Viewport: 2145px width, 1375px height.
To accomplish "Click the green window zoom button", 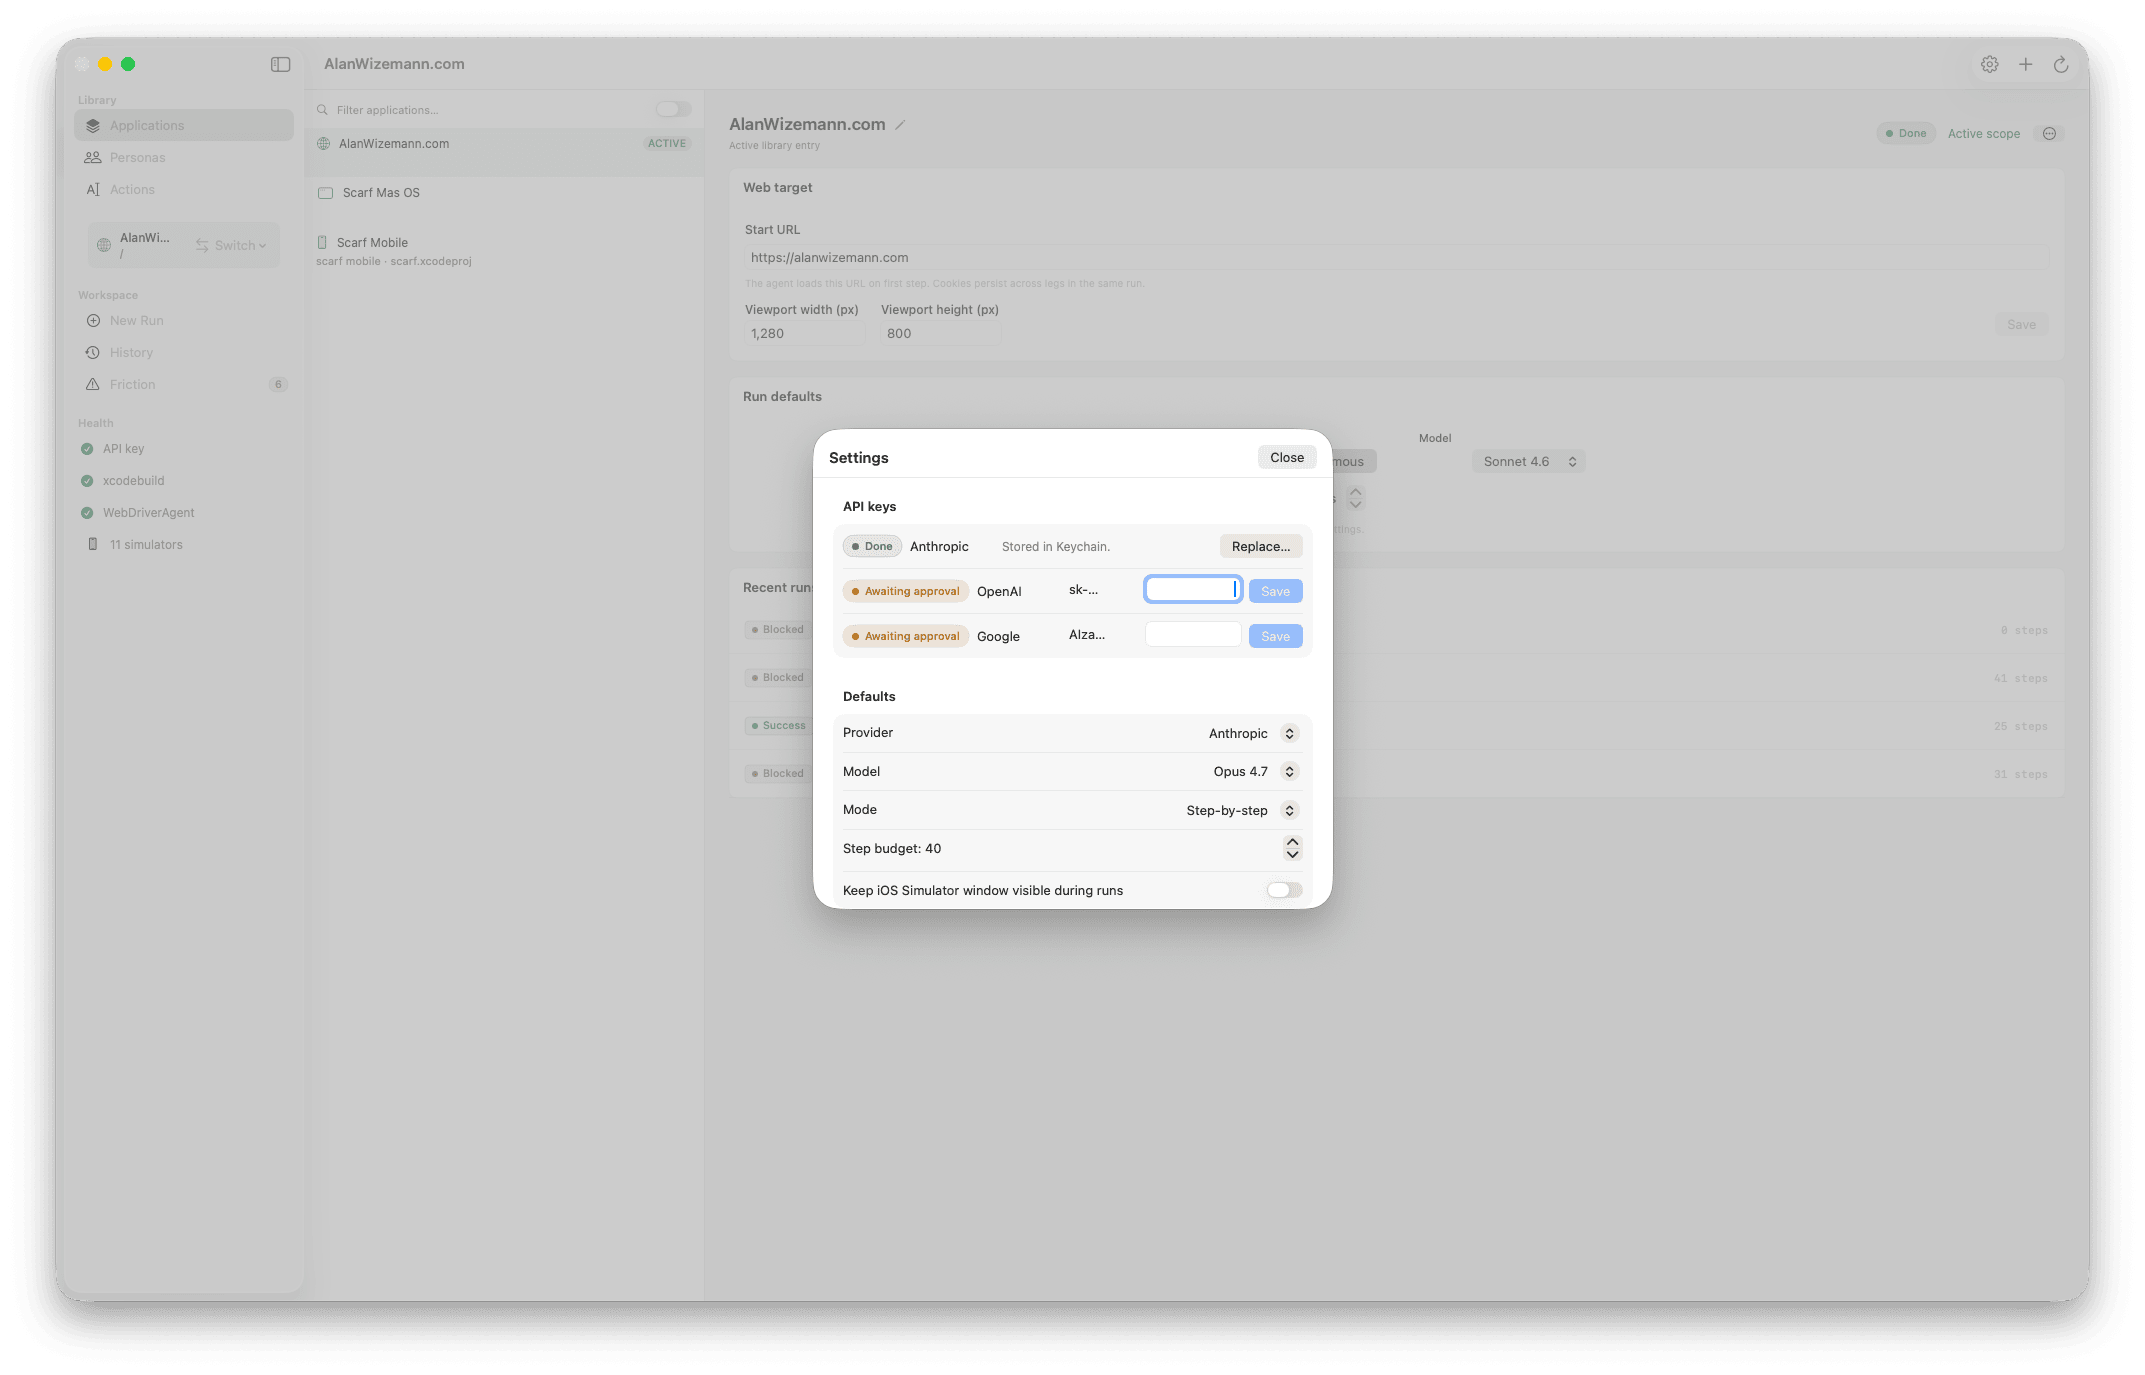I will coord(128,64).
